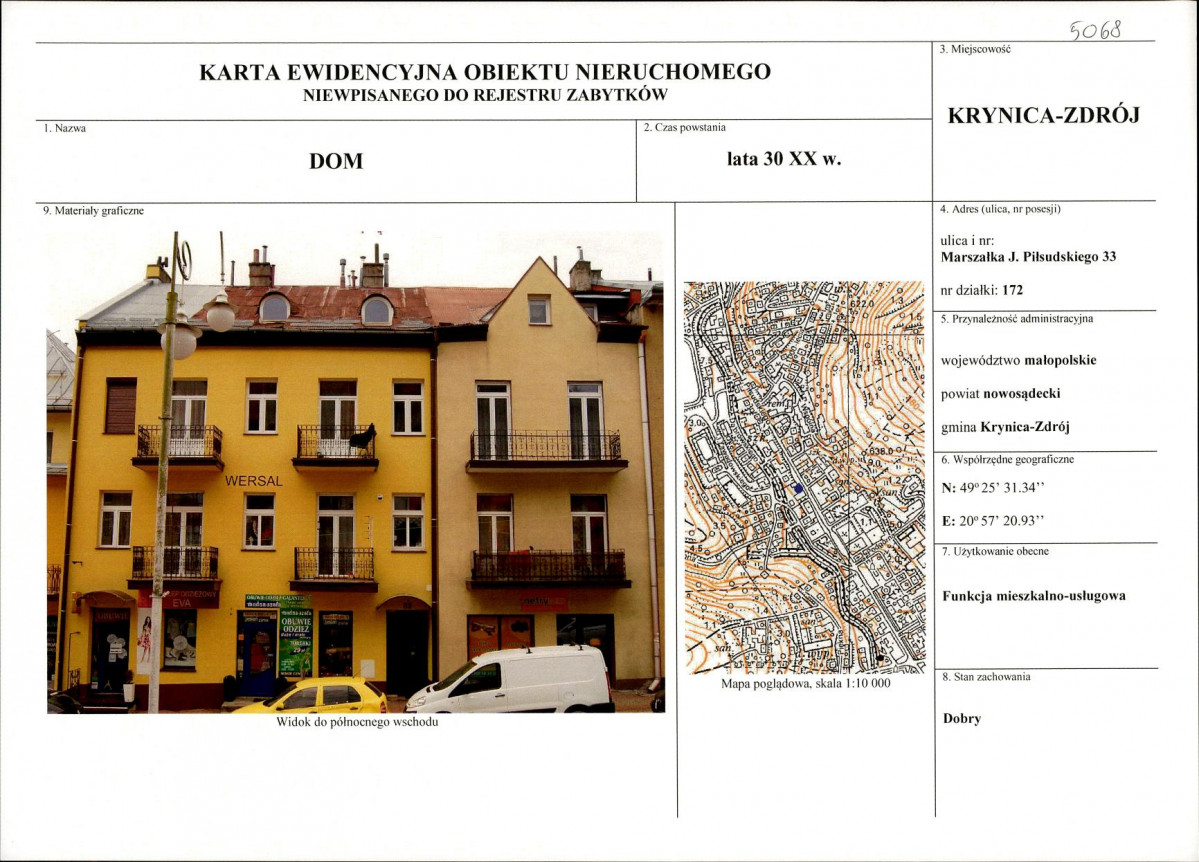Click the plot number 'nr działki: 172'
Image resolution: width=1199 pixels, height=862 pixels.
click(x=982, y=290)
